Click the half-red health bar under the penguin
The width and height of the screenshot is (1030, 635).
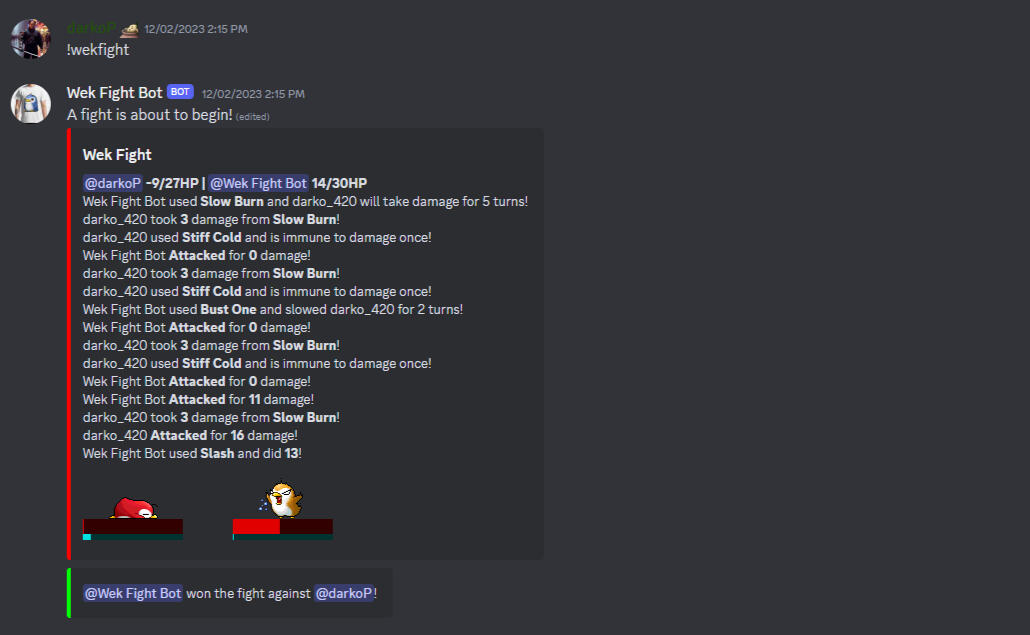coord(282,526)
